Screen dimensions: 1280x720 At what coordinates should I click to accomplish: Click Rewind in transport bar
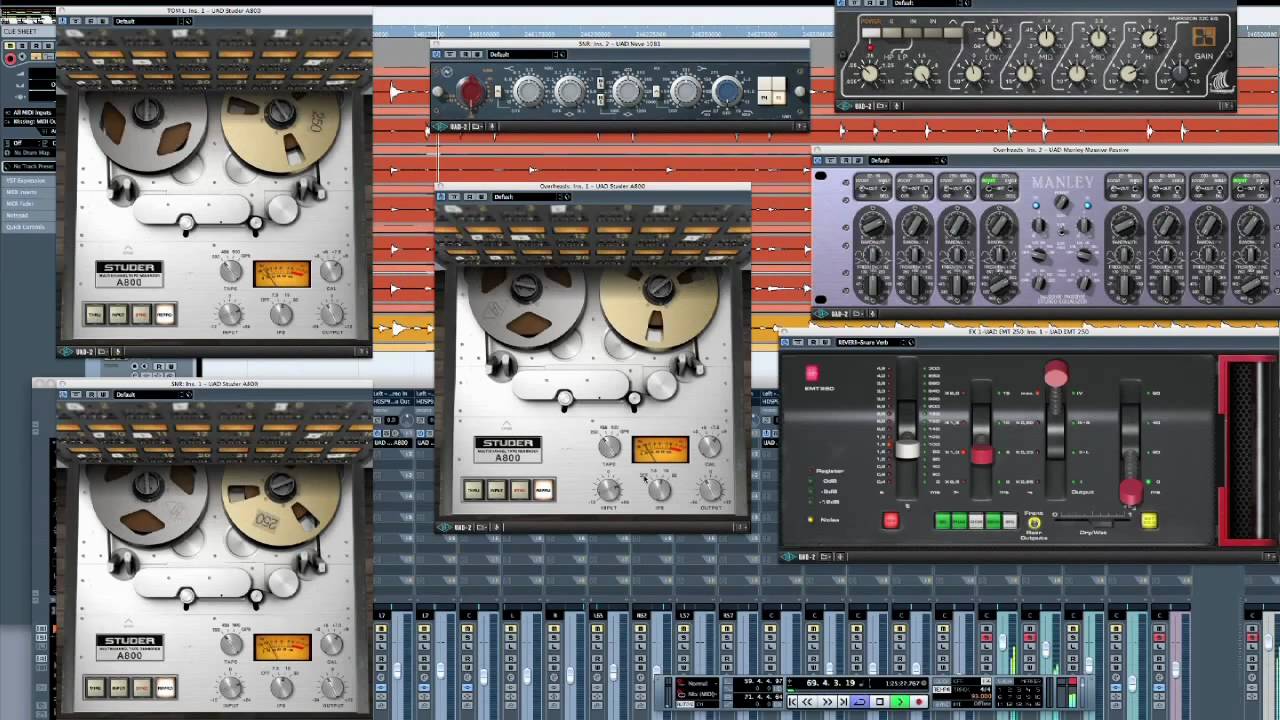[x=807, y=702]
